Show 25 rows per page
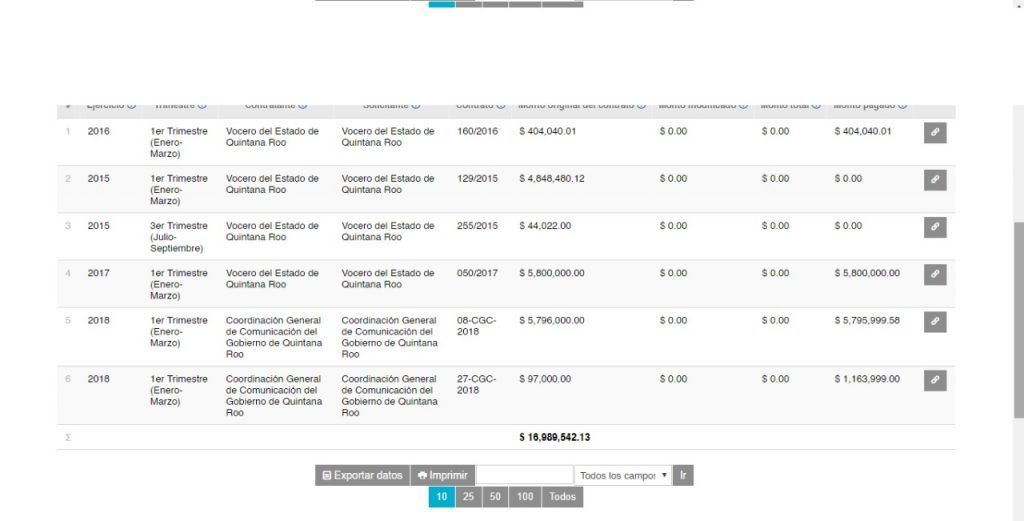Screen dimensions: 1024x521 pos(468,497)
